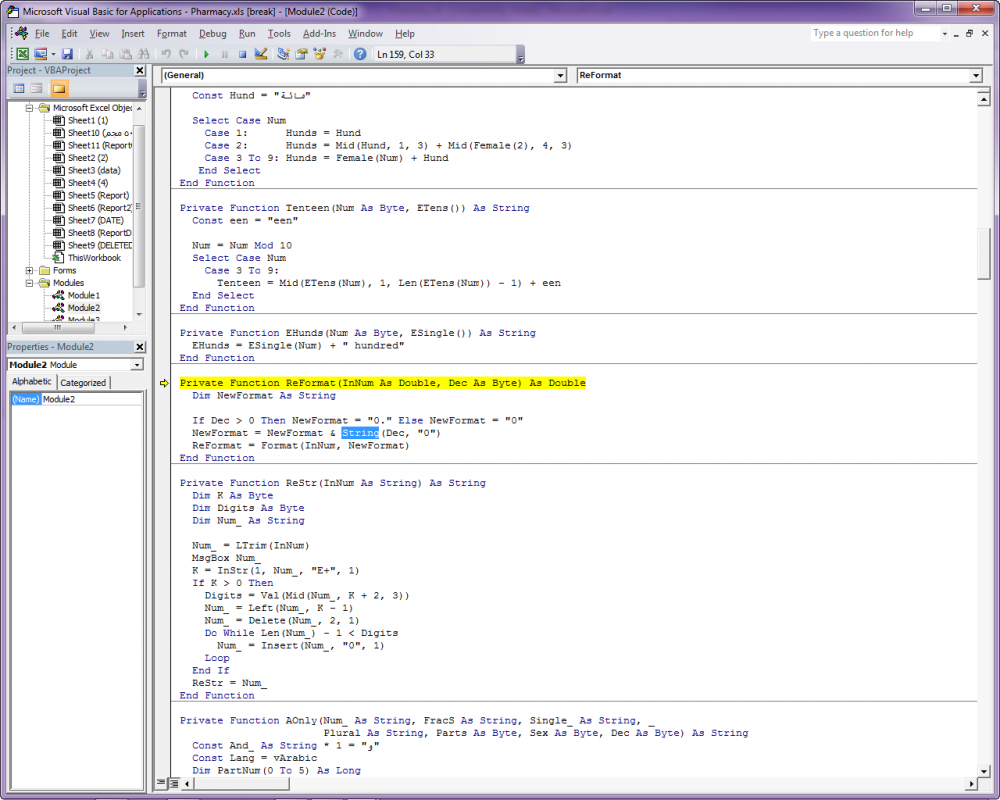The height and width of the screenshot is (800, 1000).
Task: Click the Undo arrow icon
Action: [166, 54]
